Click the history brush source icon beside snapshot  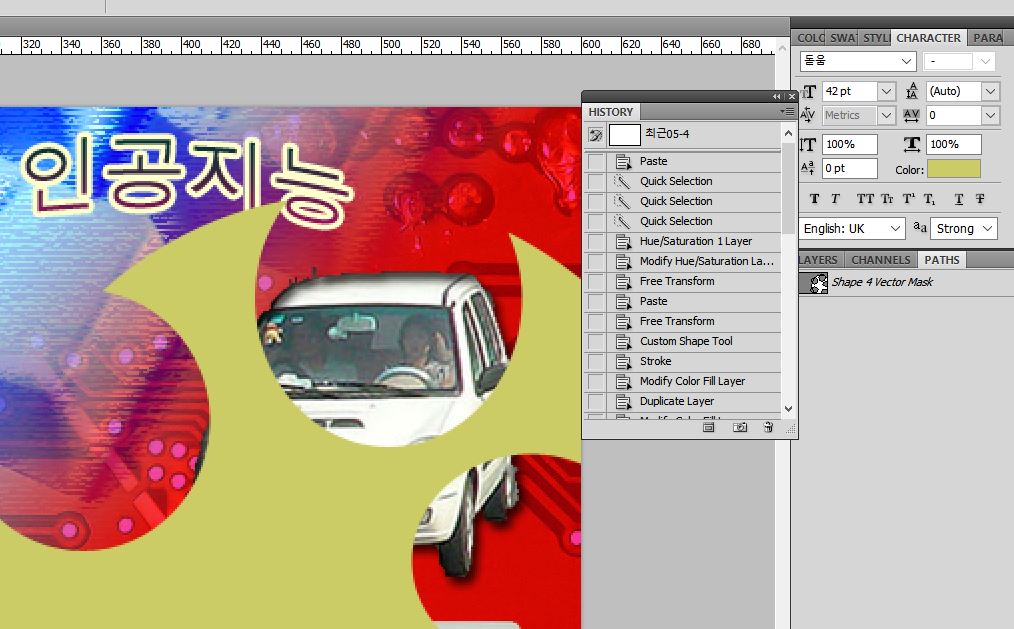[595, 135]
